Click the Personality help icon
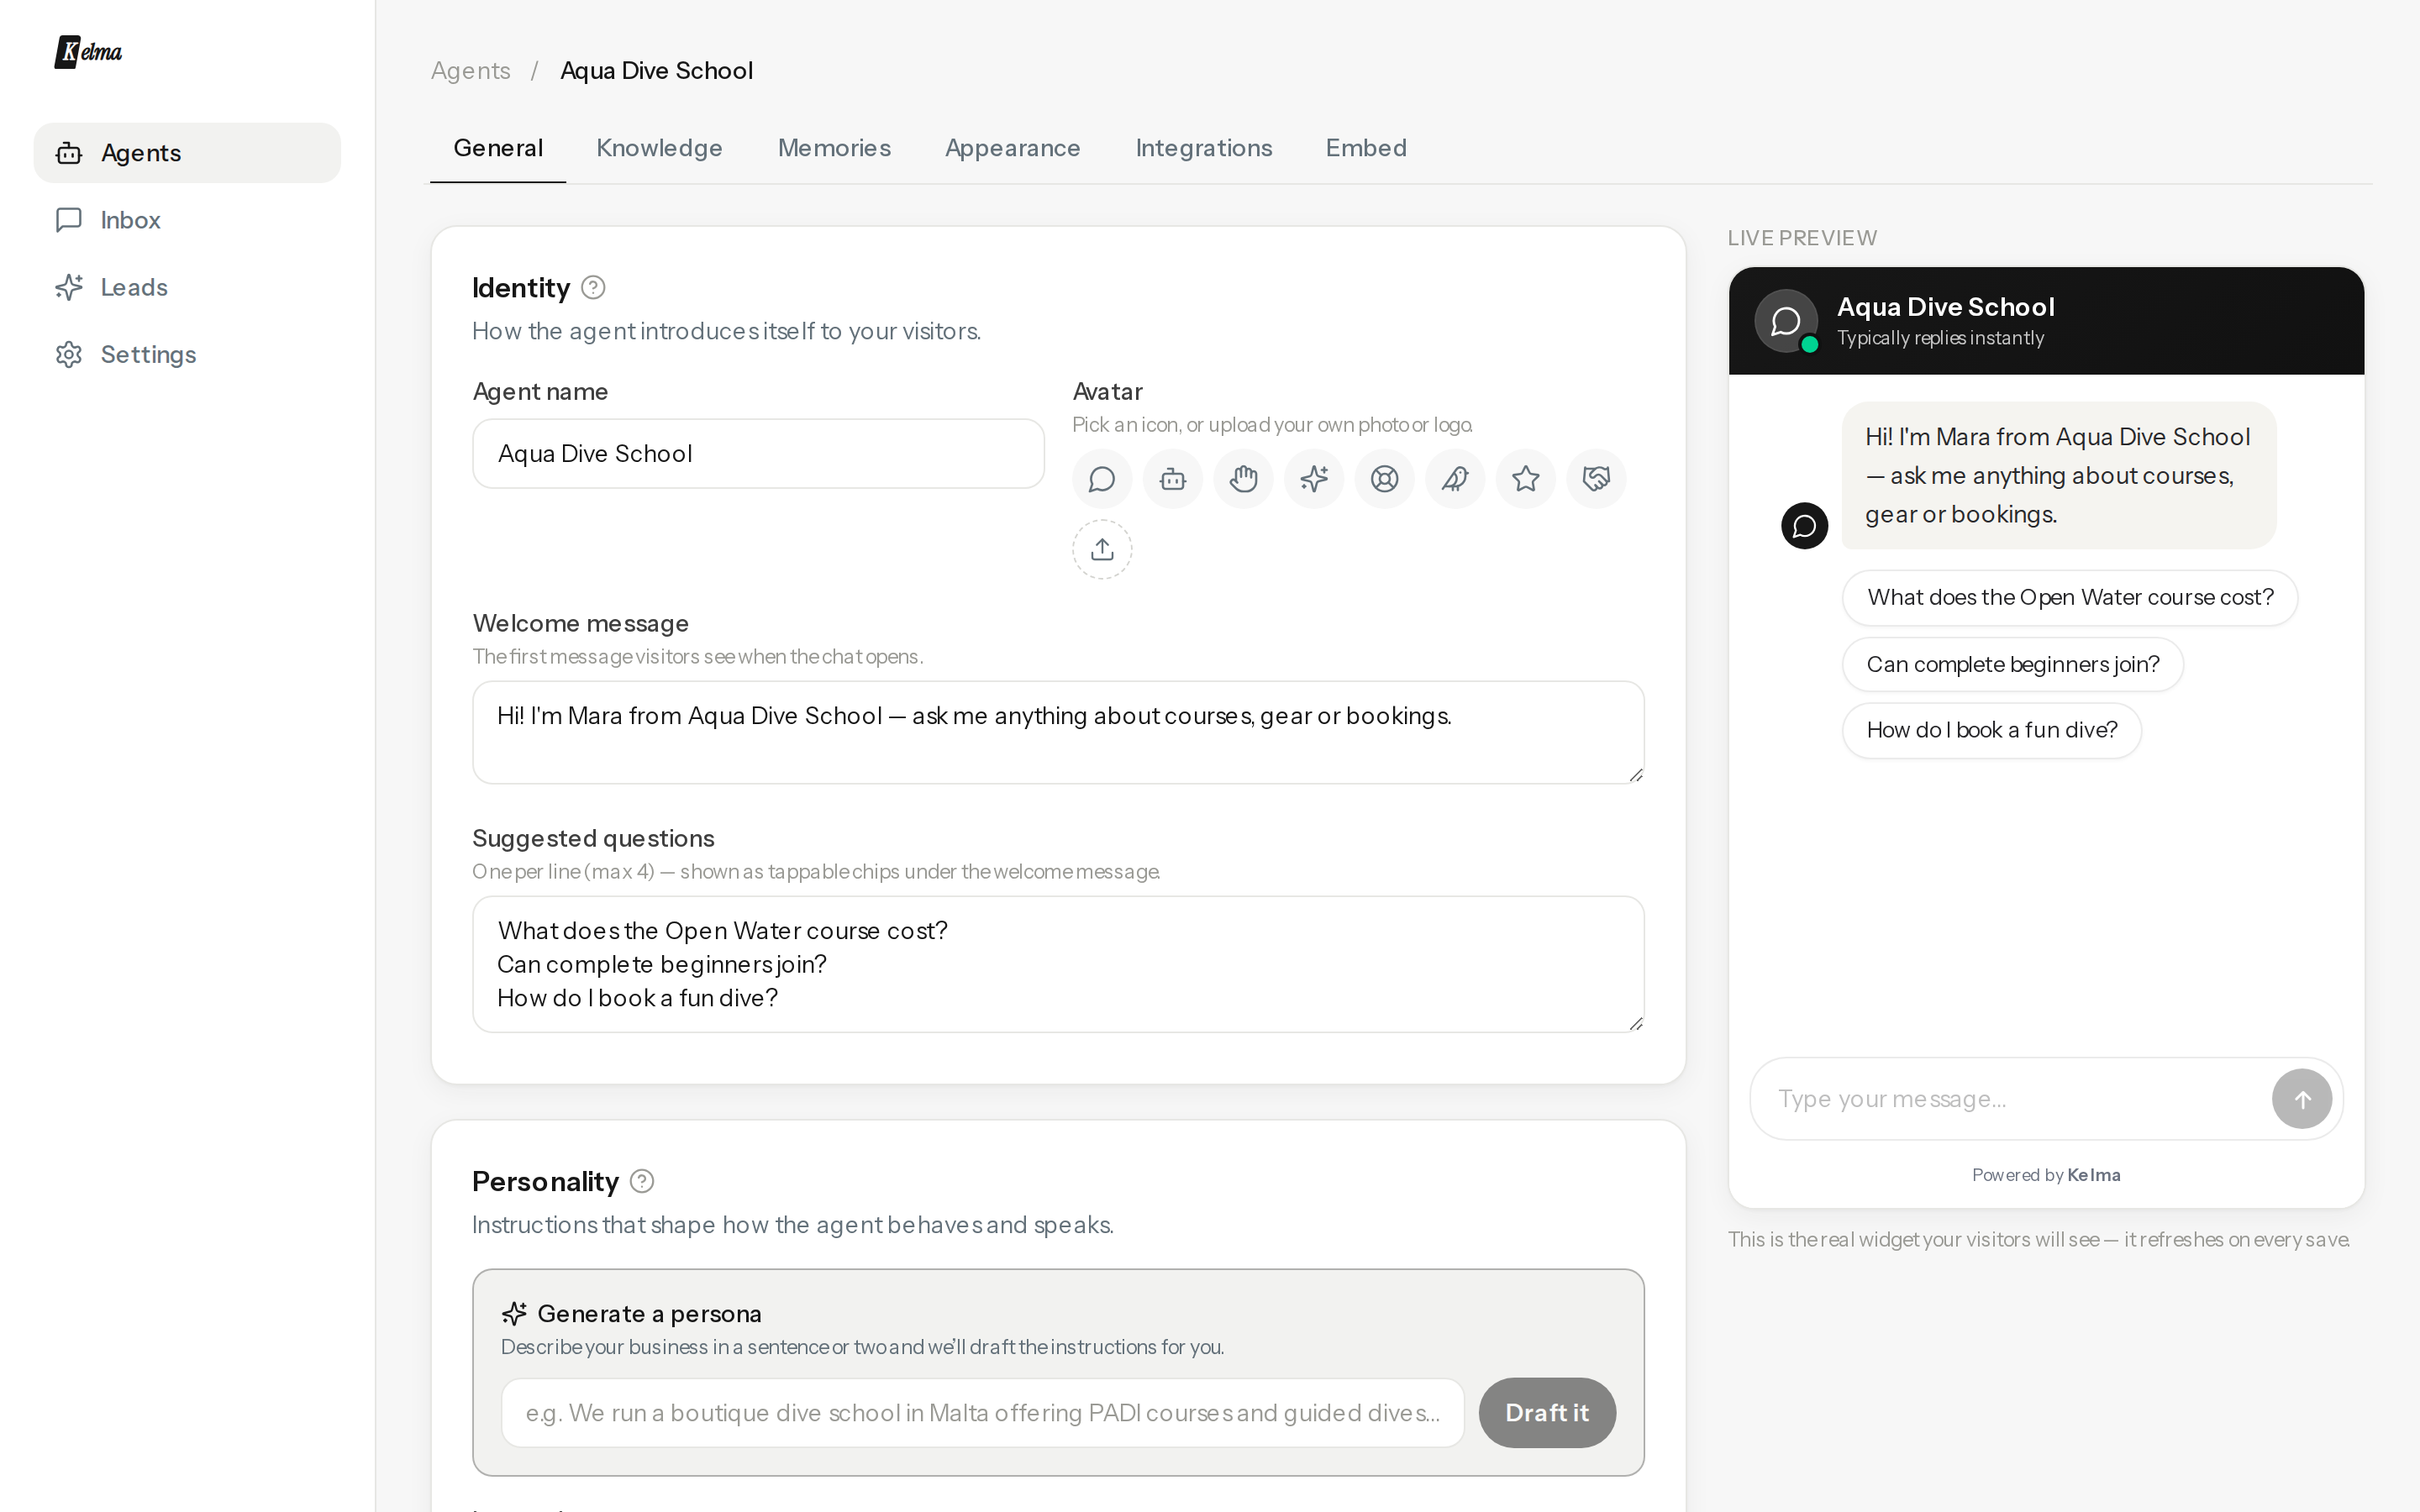Screen dimensions: 2420x1512 tap(642, 1182)
